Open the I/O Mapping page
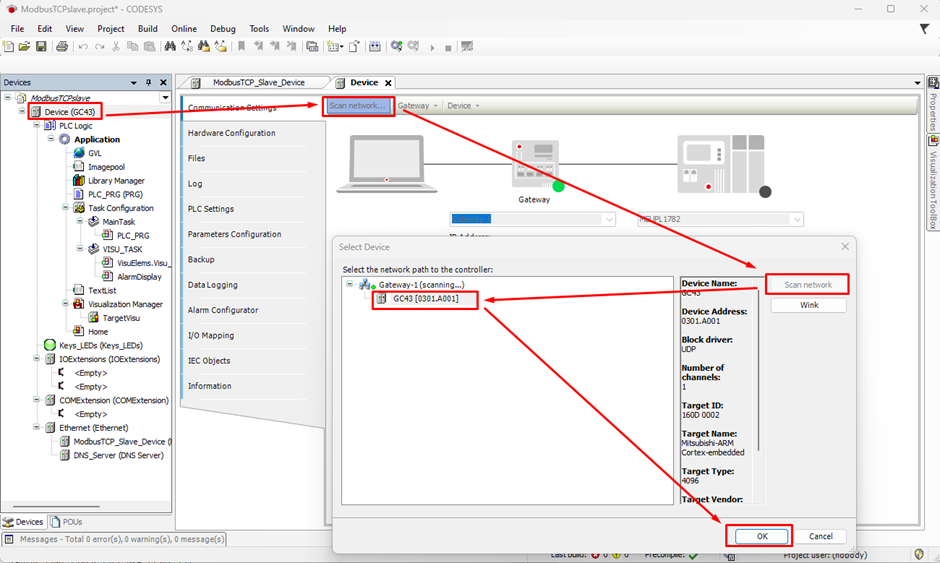 [x=211, y=335]
